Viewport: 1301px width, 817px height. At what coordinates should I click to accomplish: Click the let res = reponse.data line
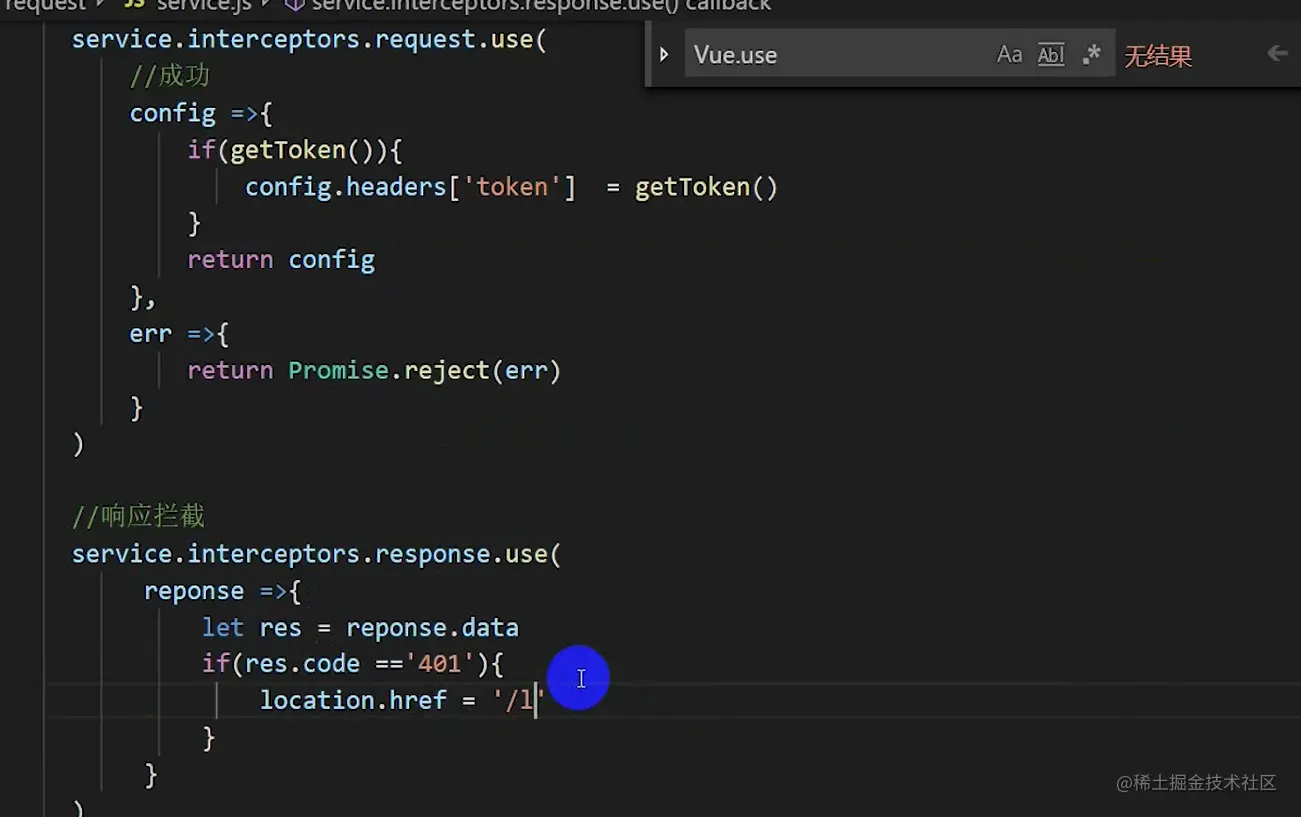(361, 628)
